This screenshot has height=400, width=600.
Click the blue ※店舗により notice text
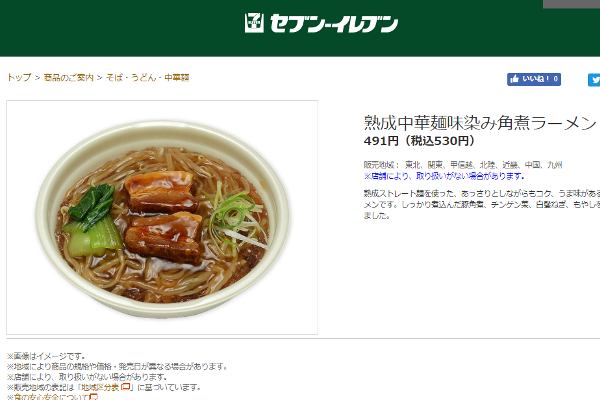444,176
